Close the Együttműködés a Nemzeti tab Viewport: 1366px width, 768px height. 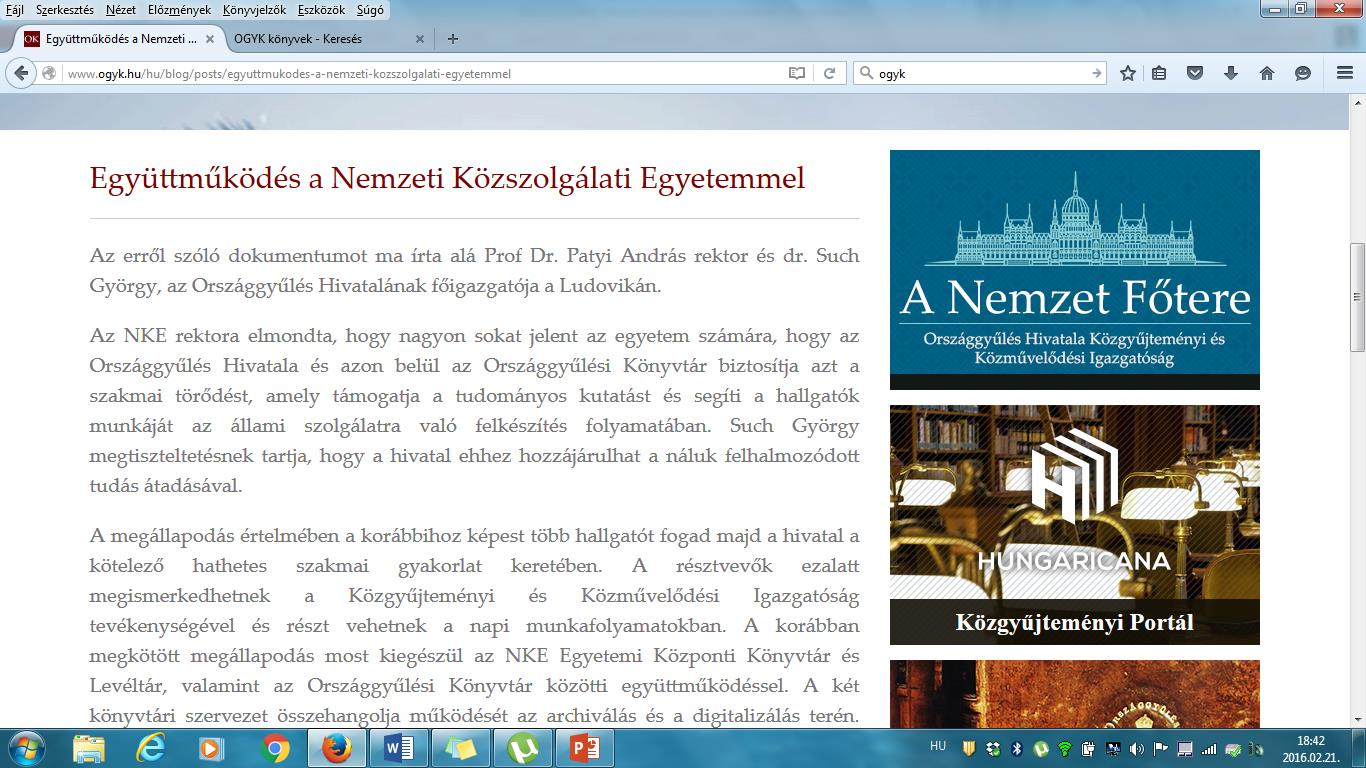210,39
